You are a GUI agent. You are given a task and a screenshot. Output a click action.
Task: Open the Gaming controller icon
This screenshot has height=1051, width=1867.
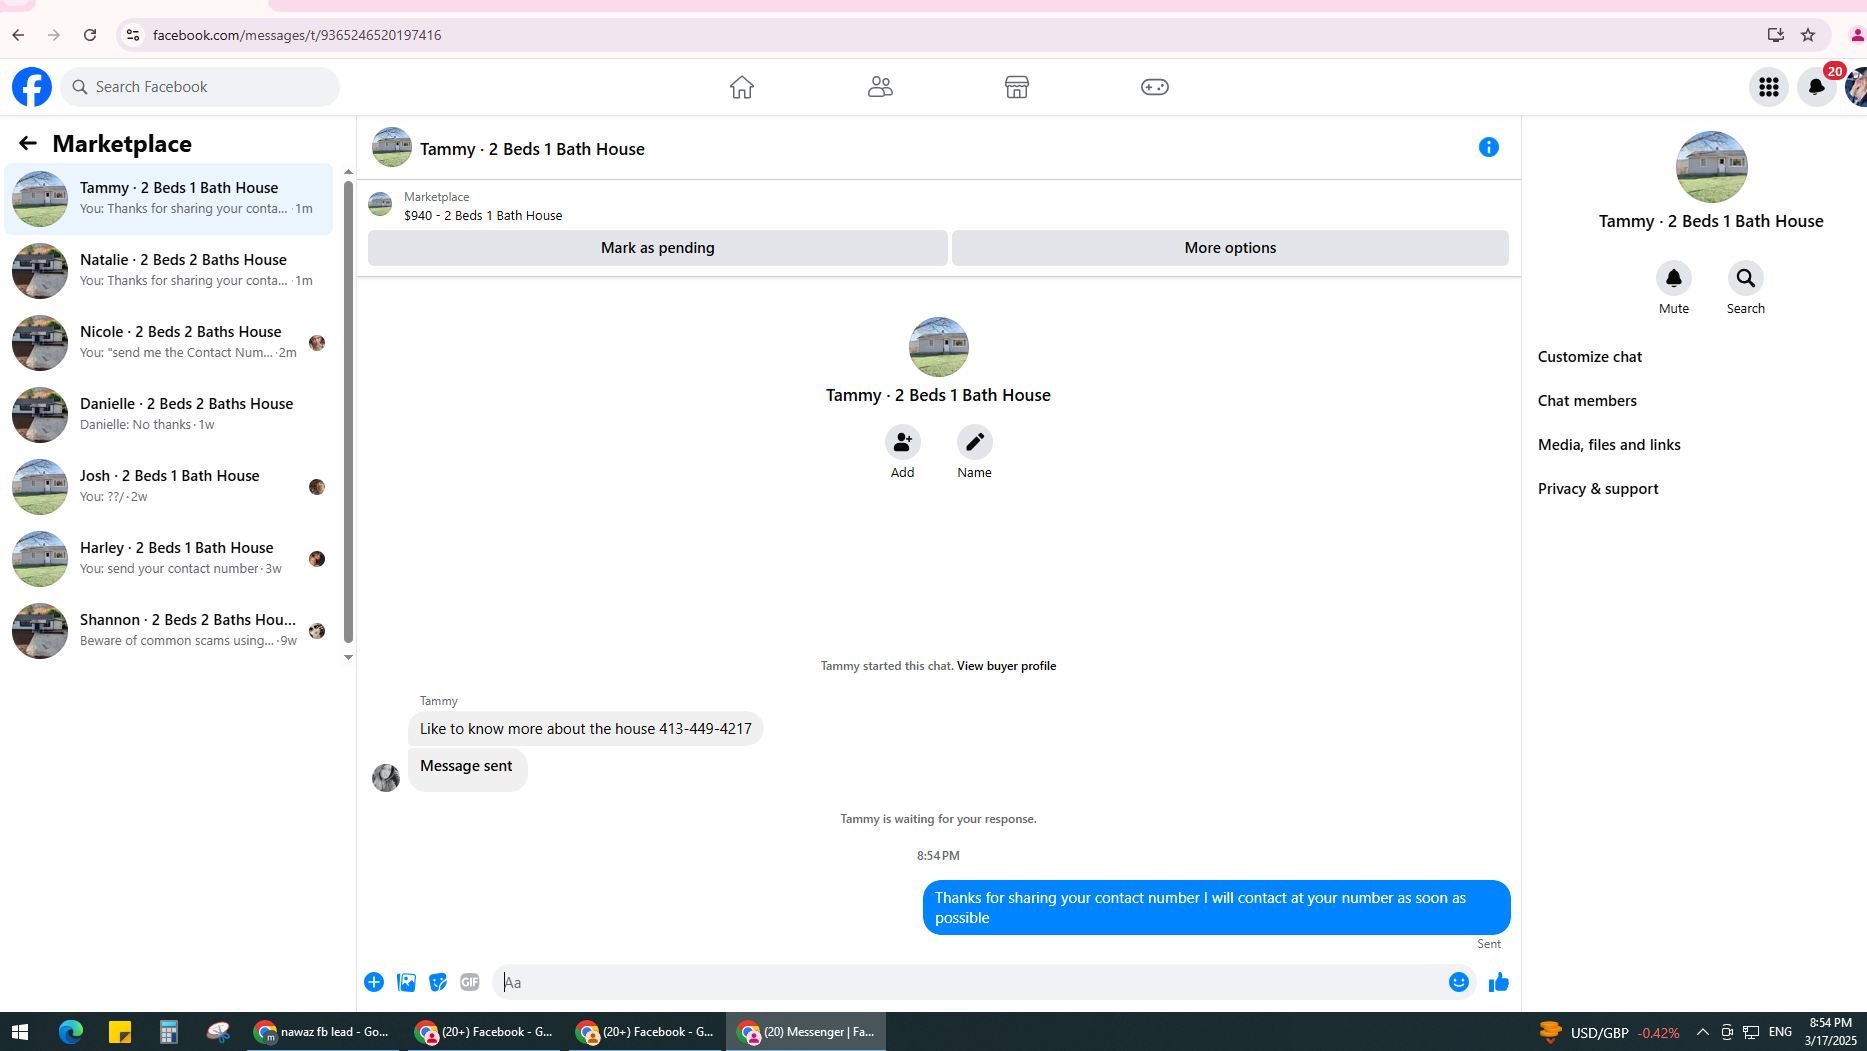(1155, 87)
